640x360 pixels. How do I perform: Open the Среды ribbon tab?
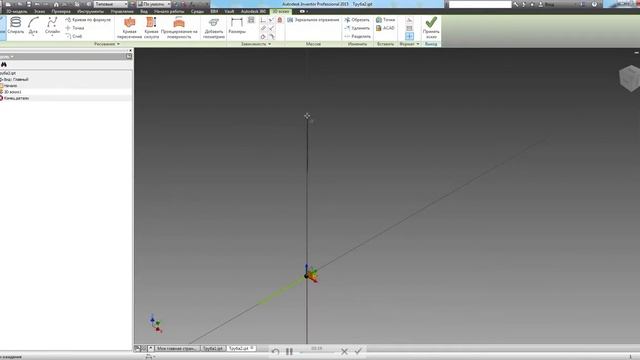click(x=197, y=11)
